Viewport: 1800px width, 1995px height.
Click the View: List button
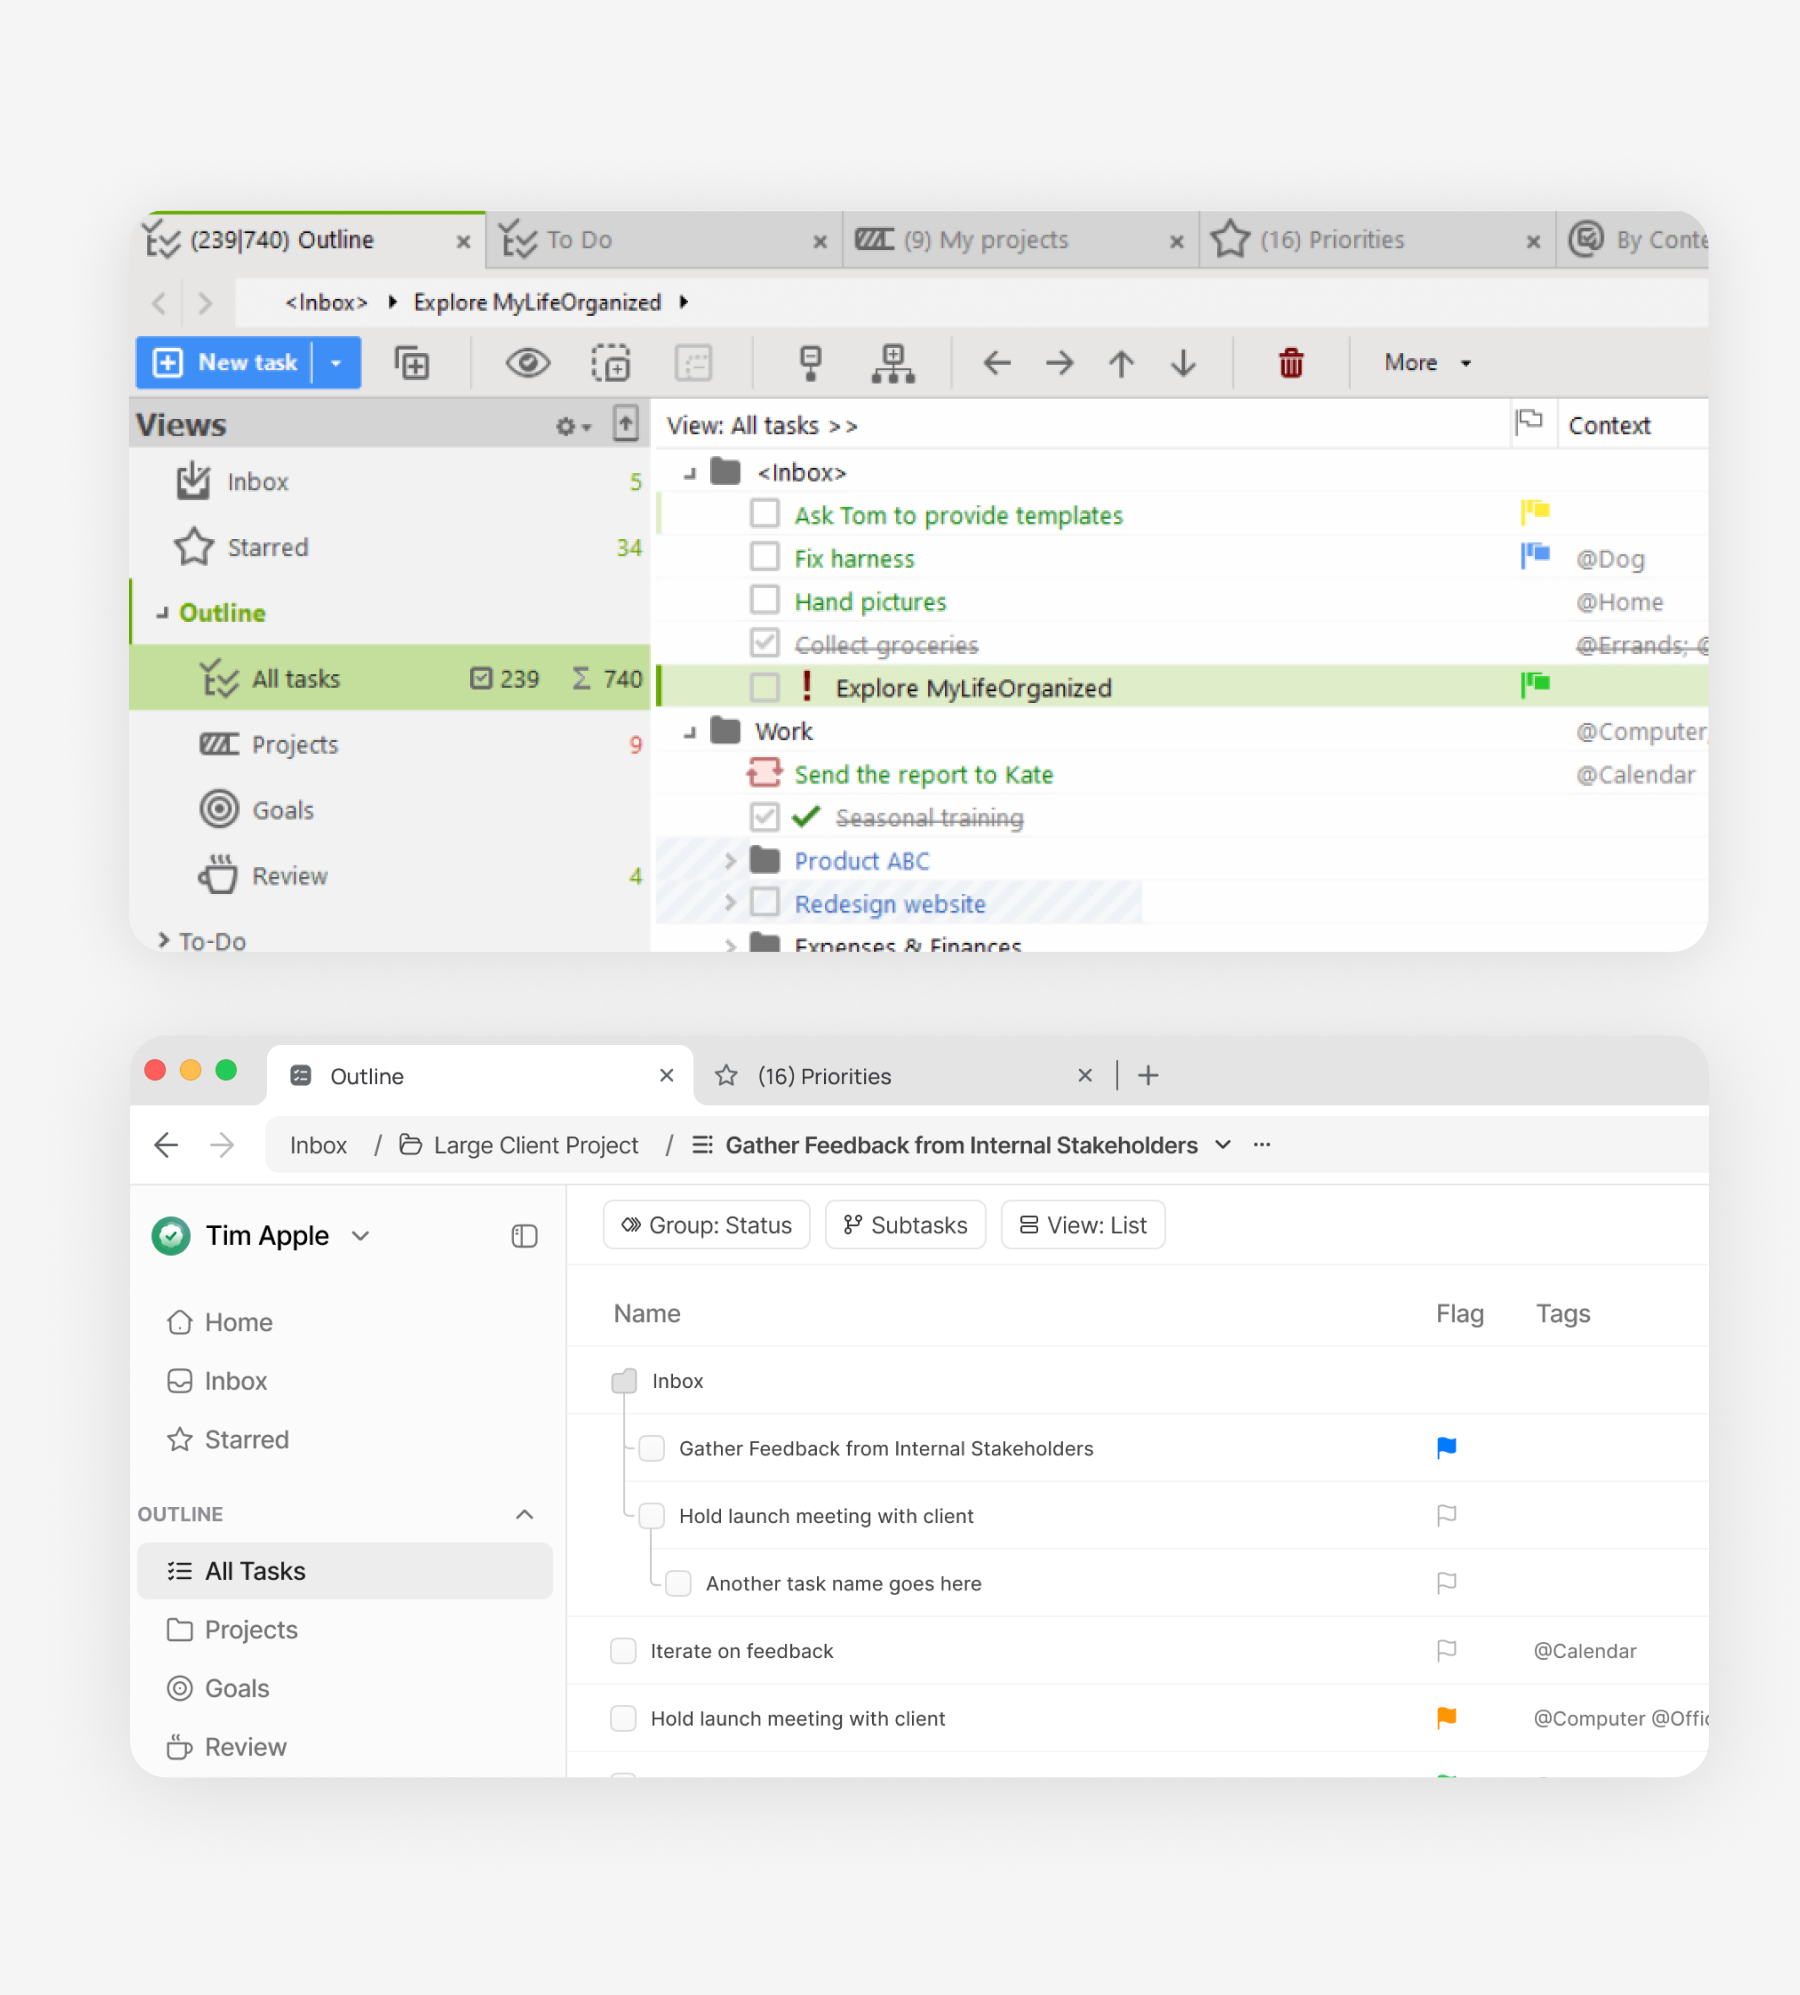tap(1083, 1225)
